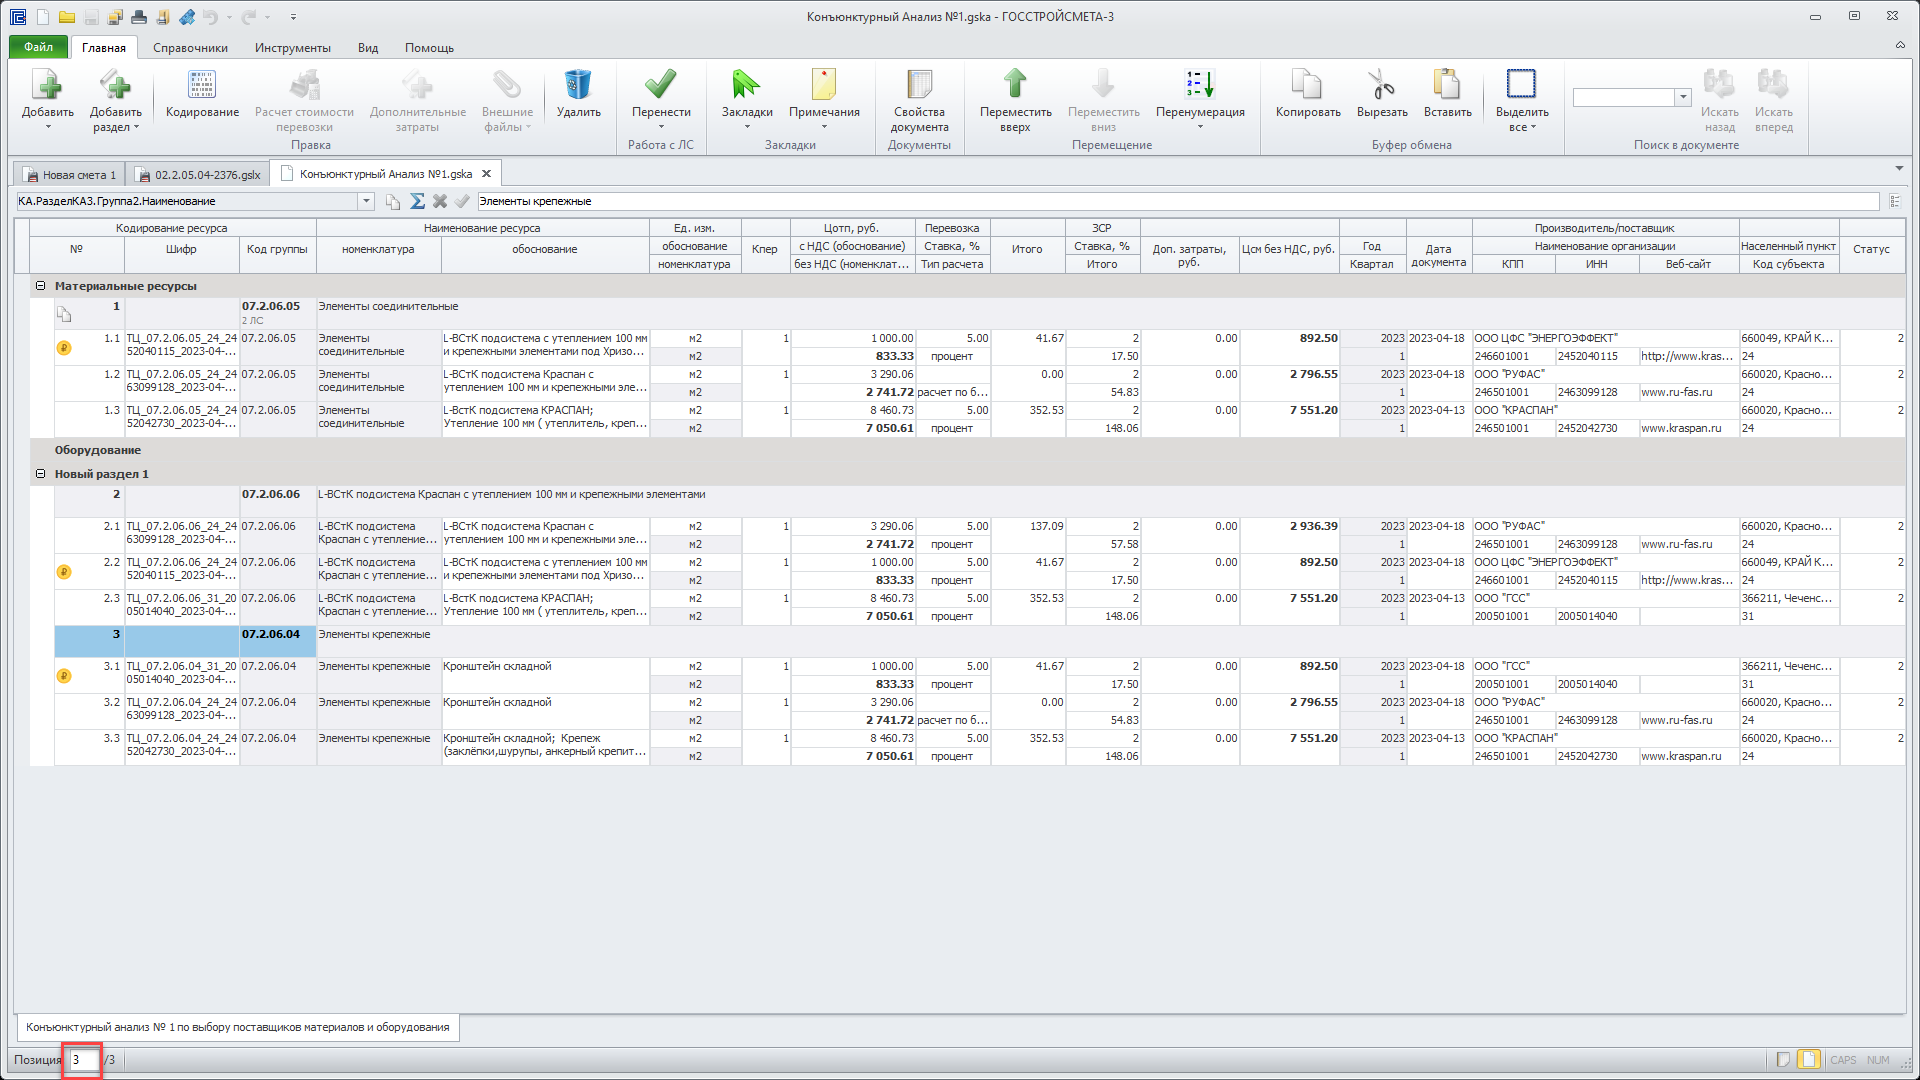Viewport: 1920px width, 1080px height.
Task: Click the formula field with Элементы крепежные
Action: (x=1178, y=201)
